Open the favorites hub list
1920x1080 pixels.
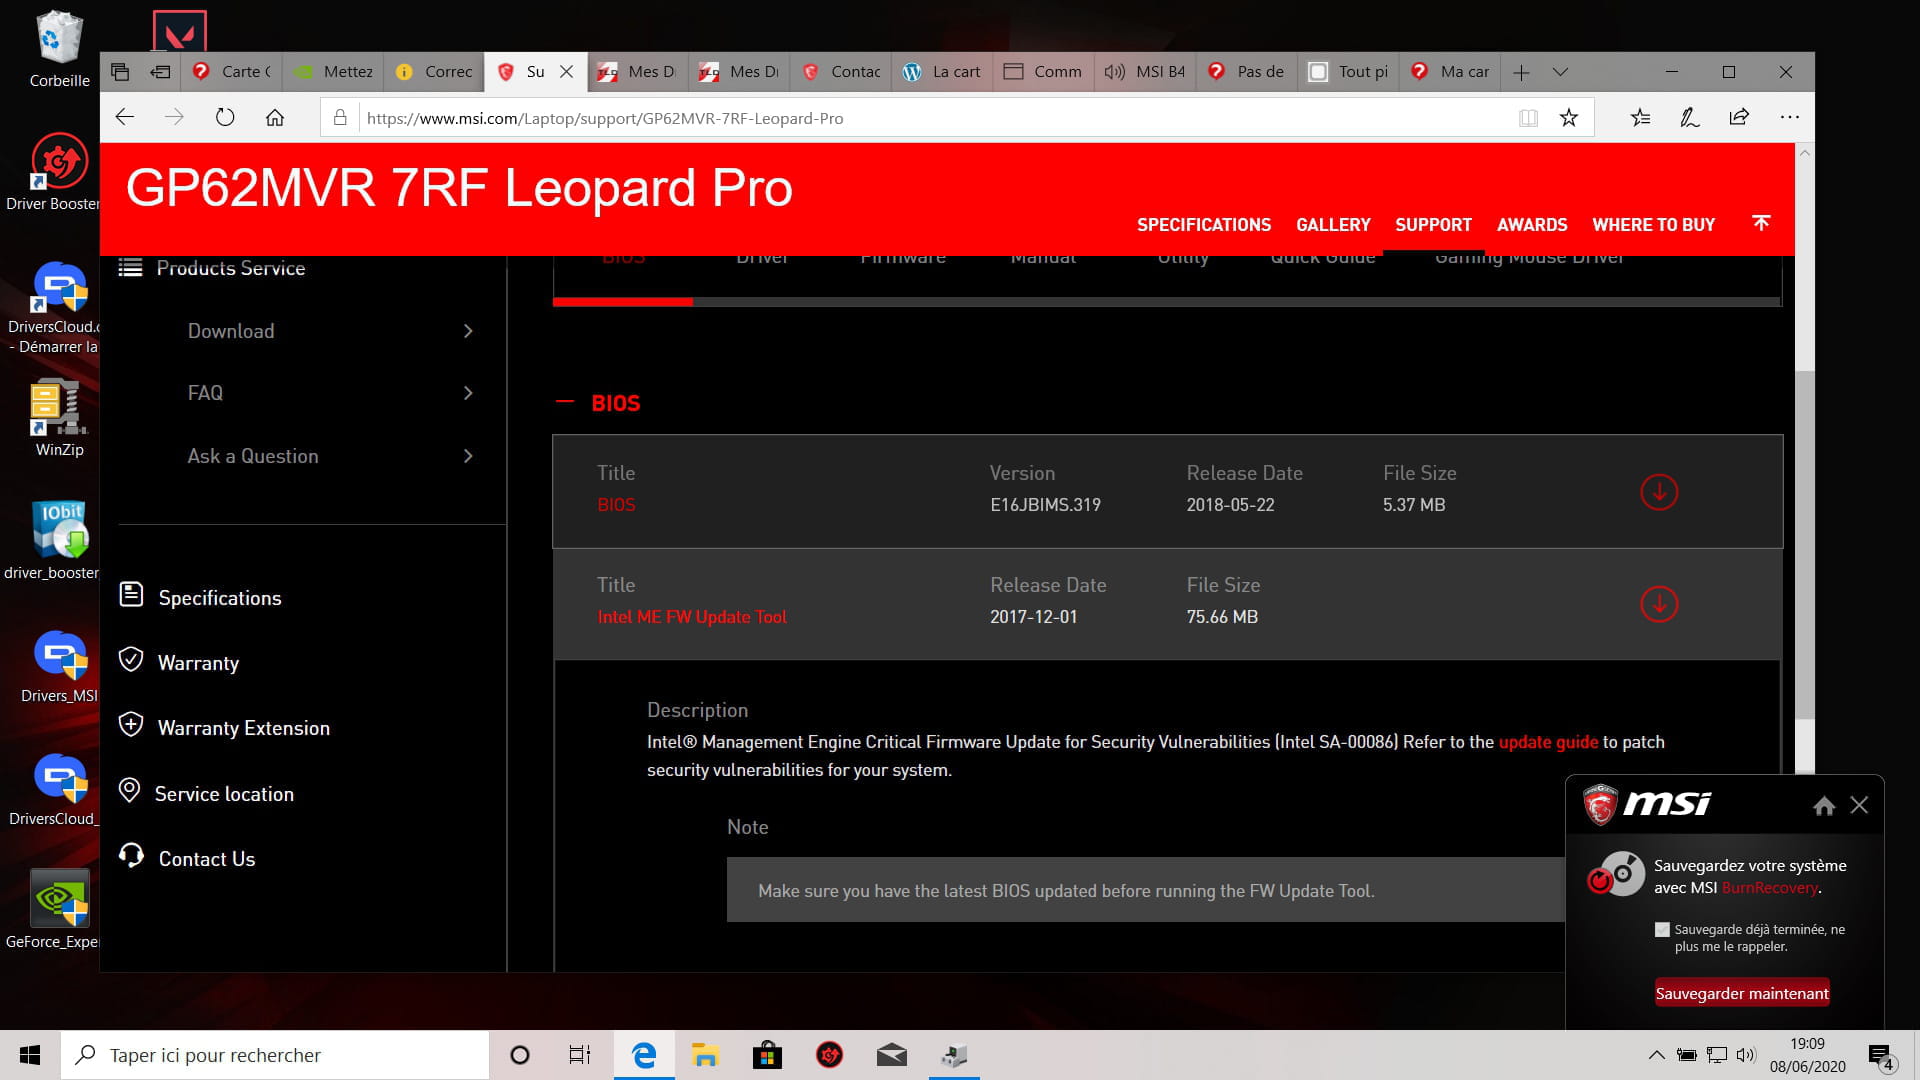[x=1640, y=118]
